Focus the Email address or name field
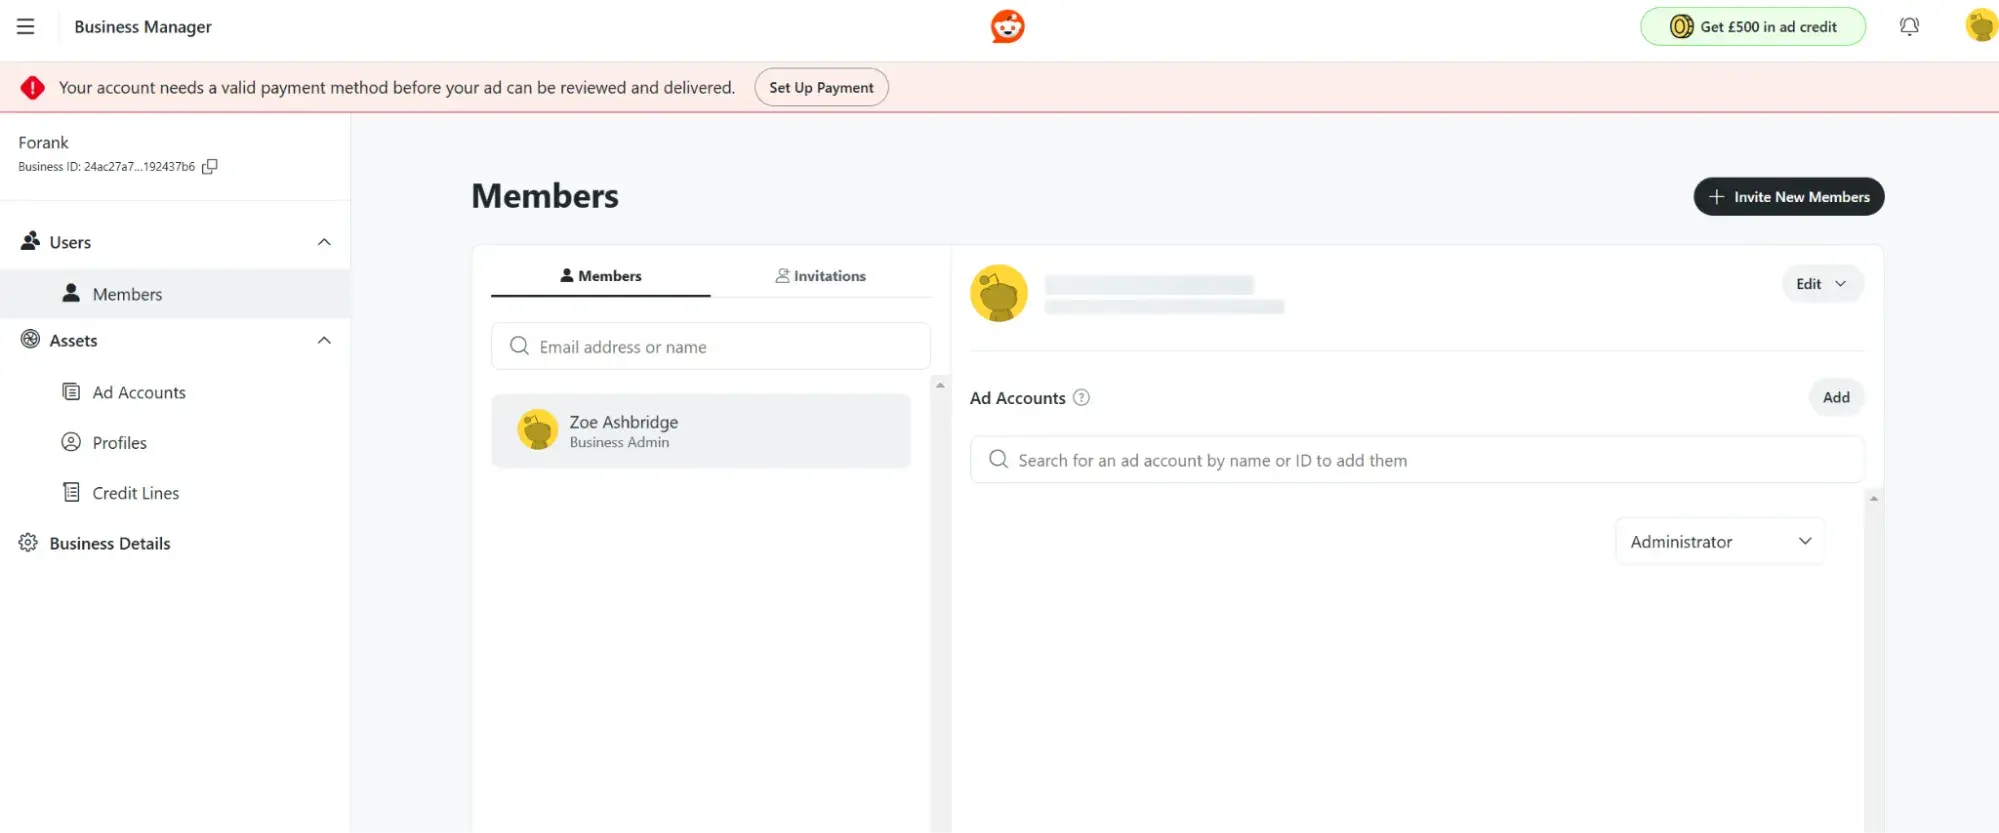Screen dimensions: 1999x833 (x=711, y=346)
